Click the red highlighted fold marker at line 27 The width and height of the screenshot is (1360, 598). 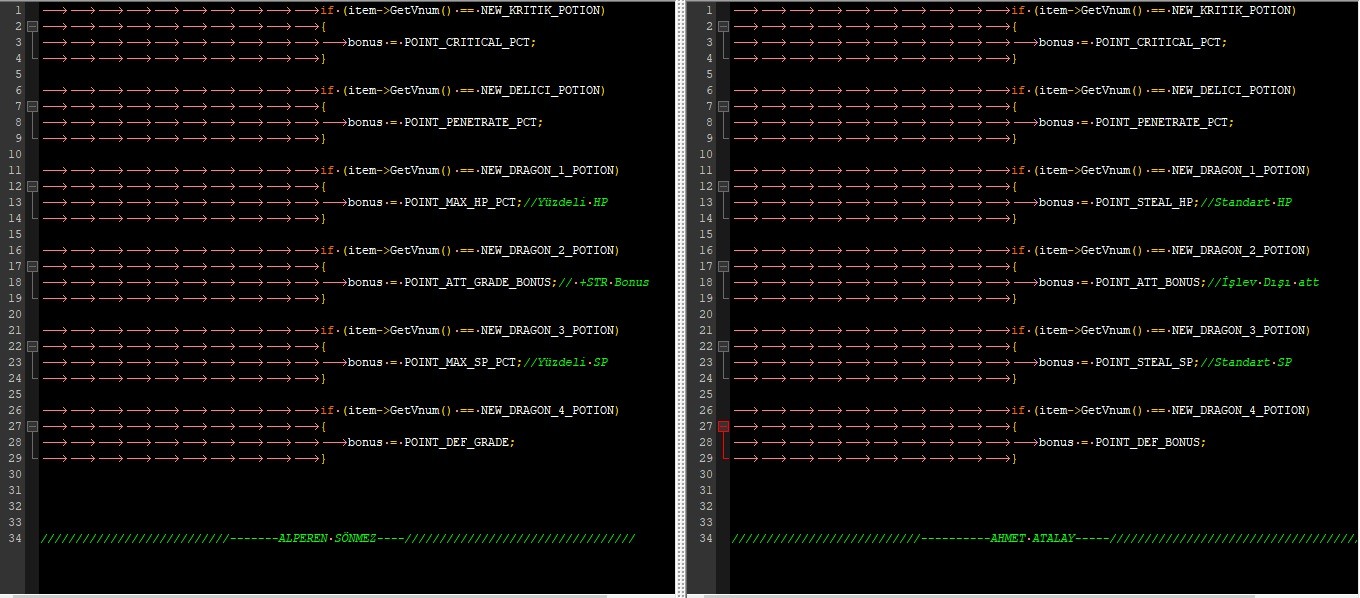(x=723, y=426)
